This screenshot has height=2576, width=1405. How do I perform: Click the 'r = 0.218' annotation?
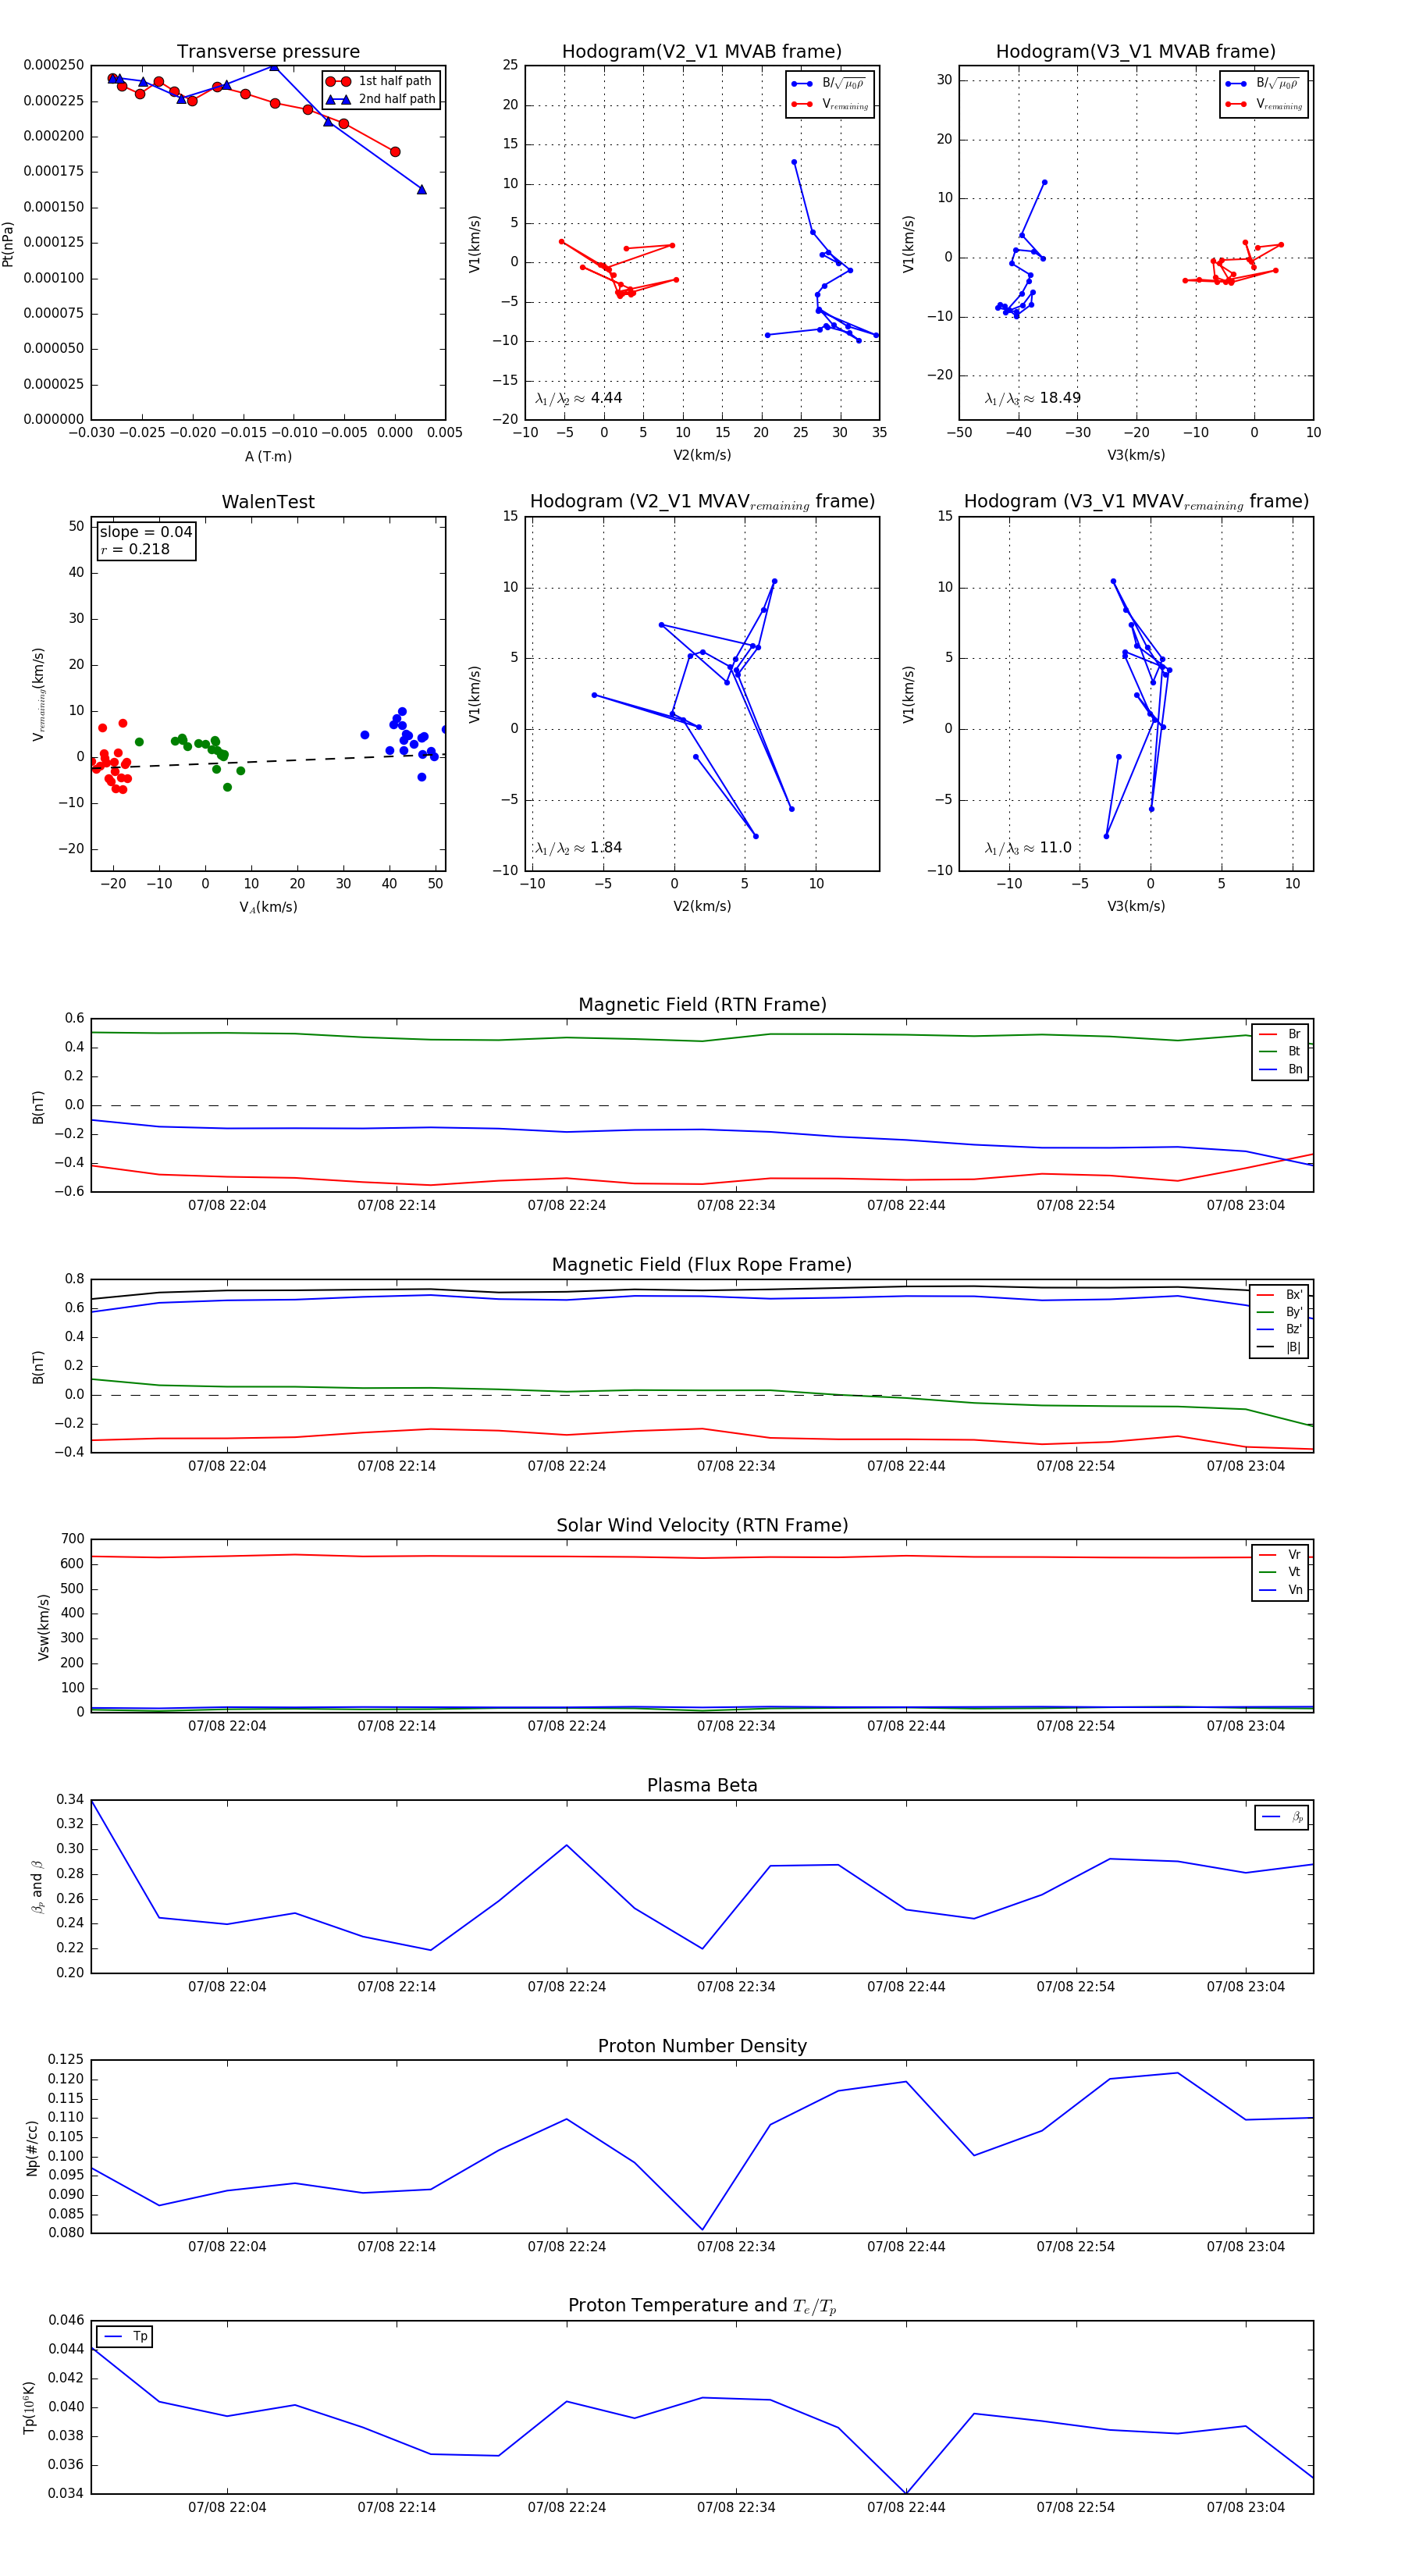(x=135, y=549)
